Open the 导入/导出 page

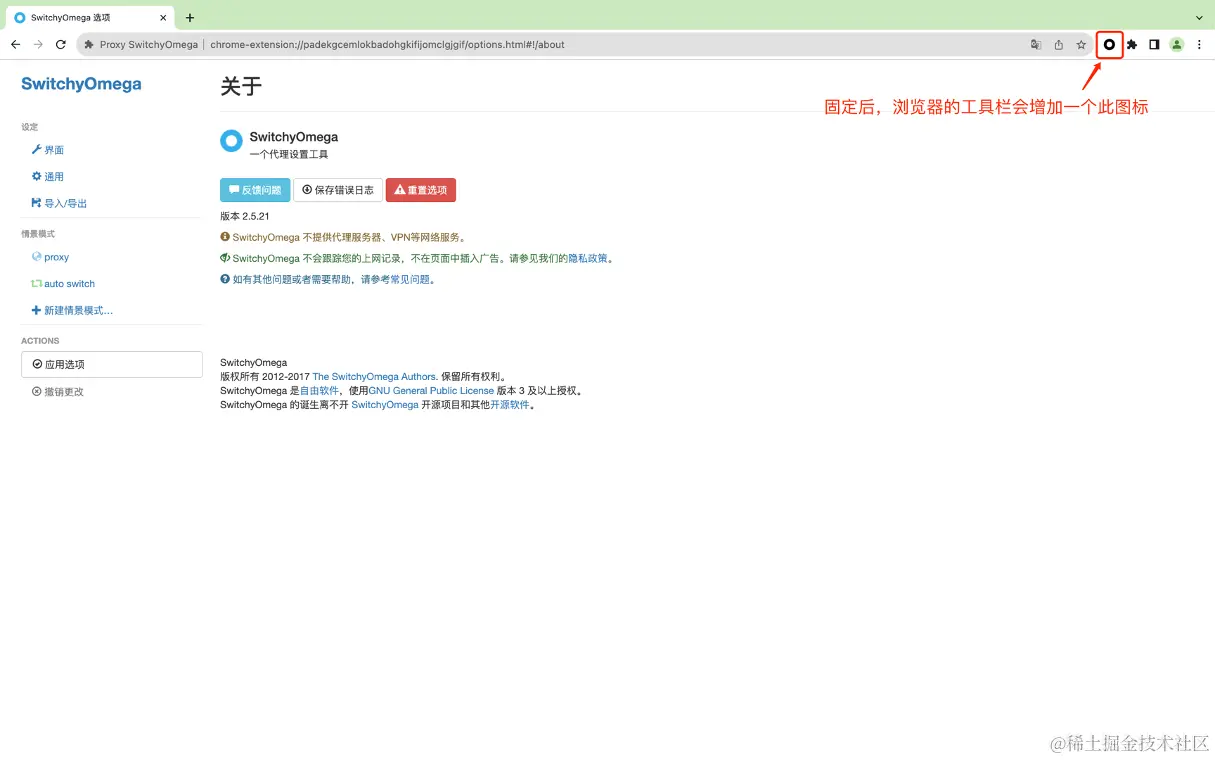click(x=59, y=203)
